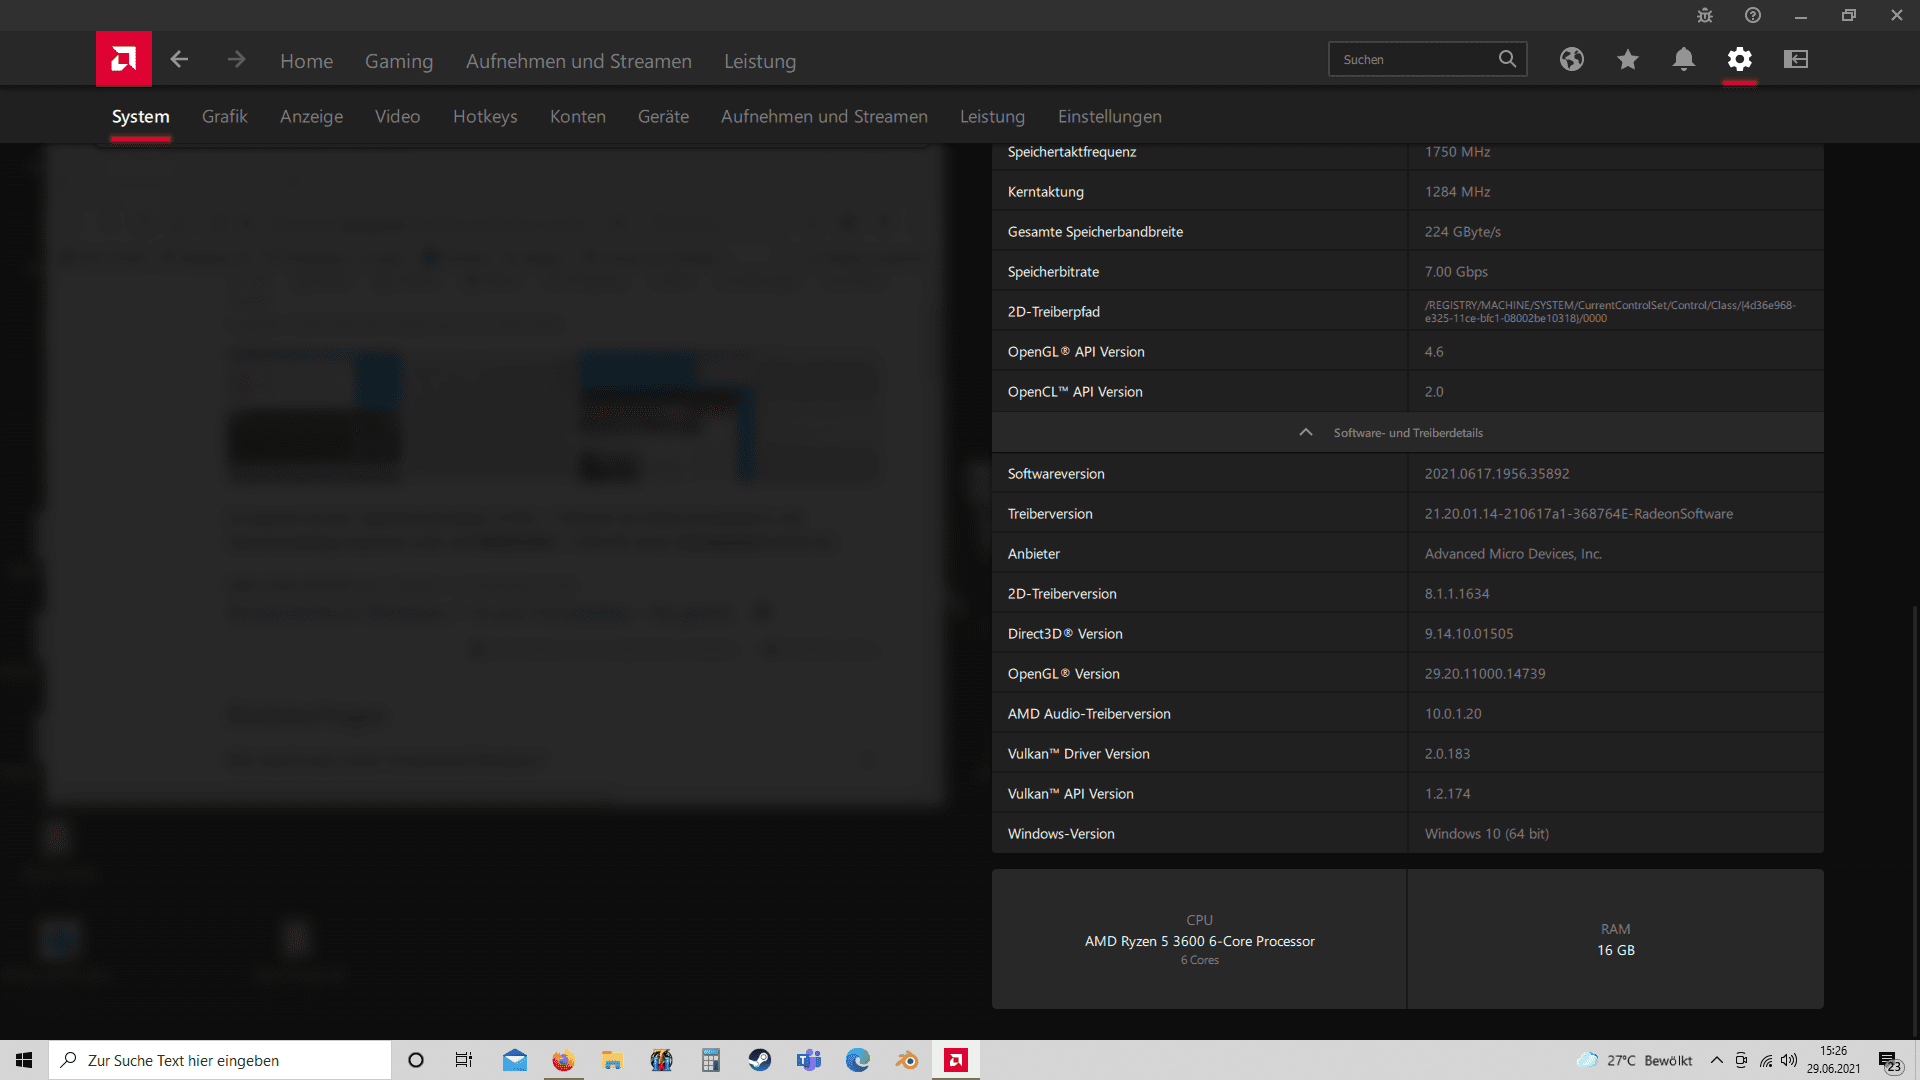
Task: Open the web browser globe icon
Action: (x=1572, y=59)
